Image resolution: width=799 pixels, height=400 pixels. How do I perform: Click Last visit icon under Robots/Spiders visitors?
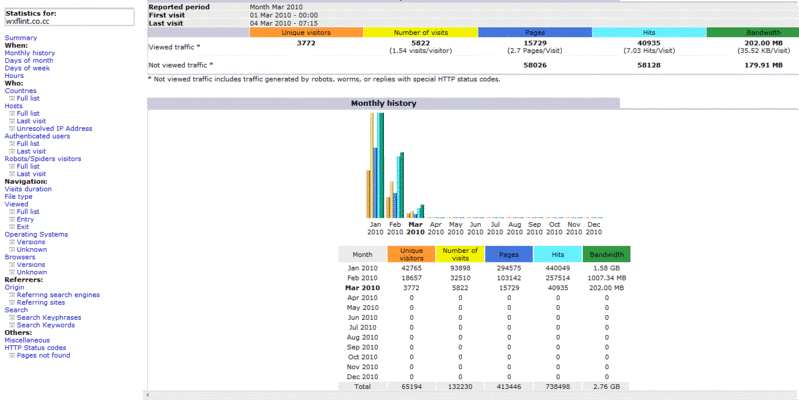(x=12, y=174)
